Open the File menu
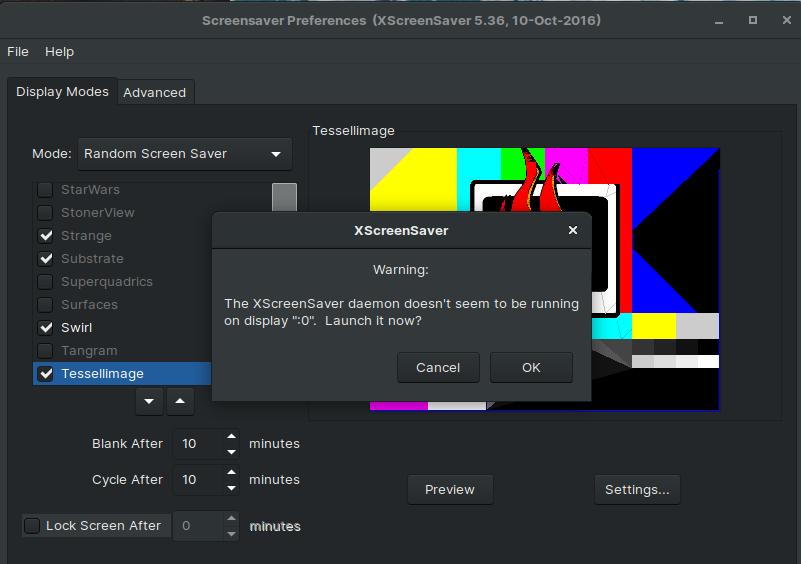The width and height of the screenshot is (801, 564). point(18,51)
